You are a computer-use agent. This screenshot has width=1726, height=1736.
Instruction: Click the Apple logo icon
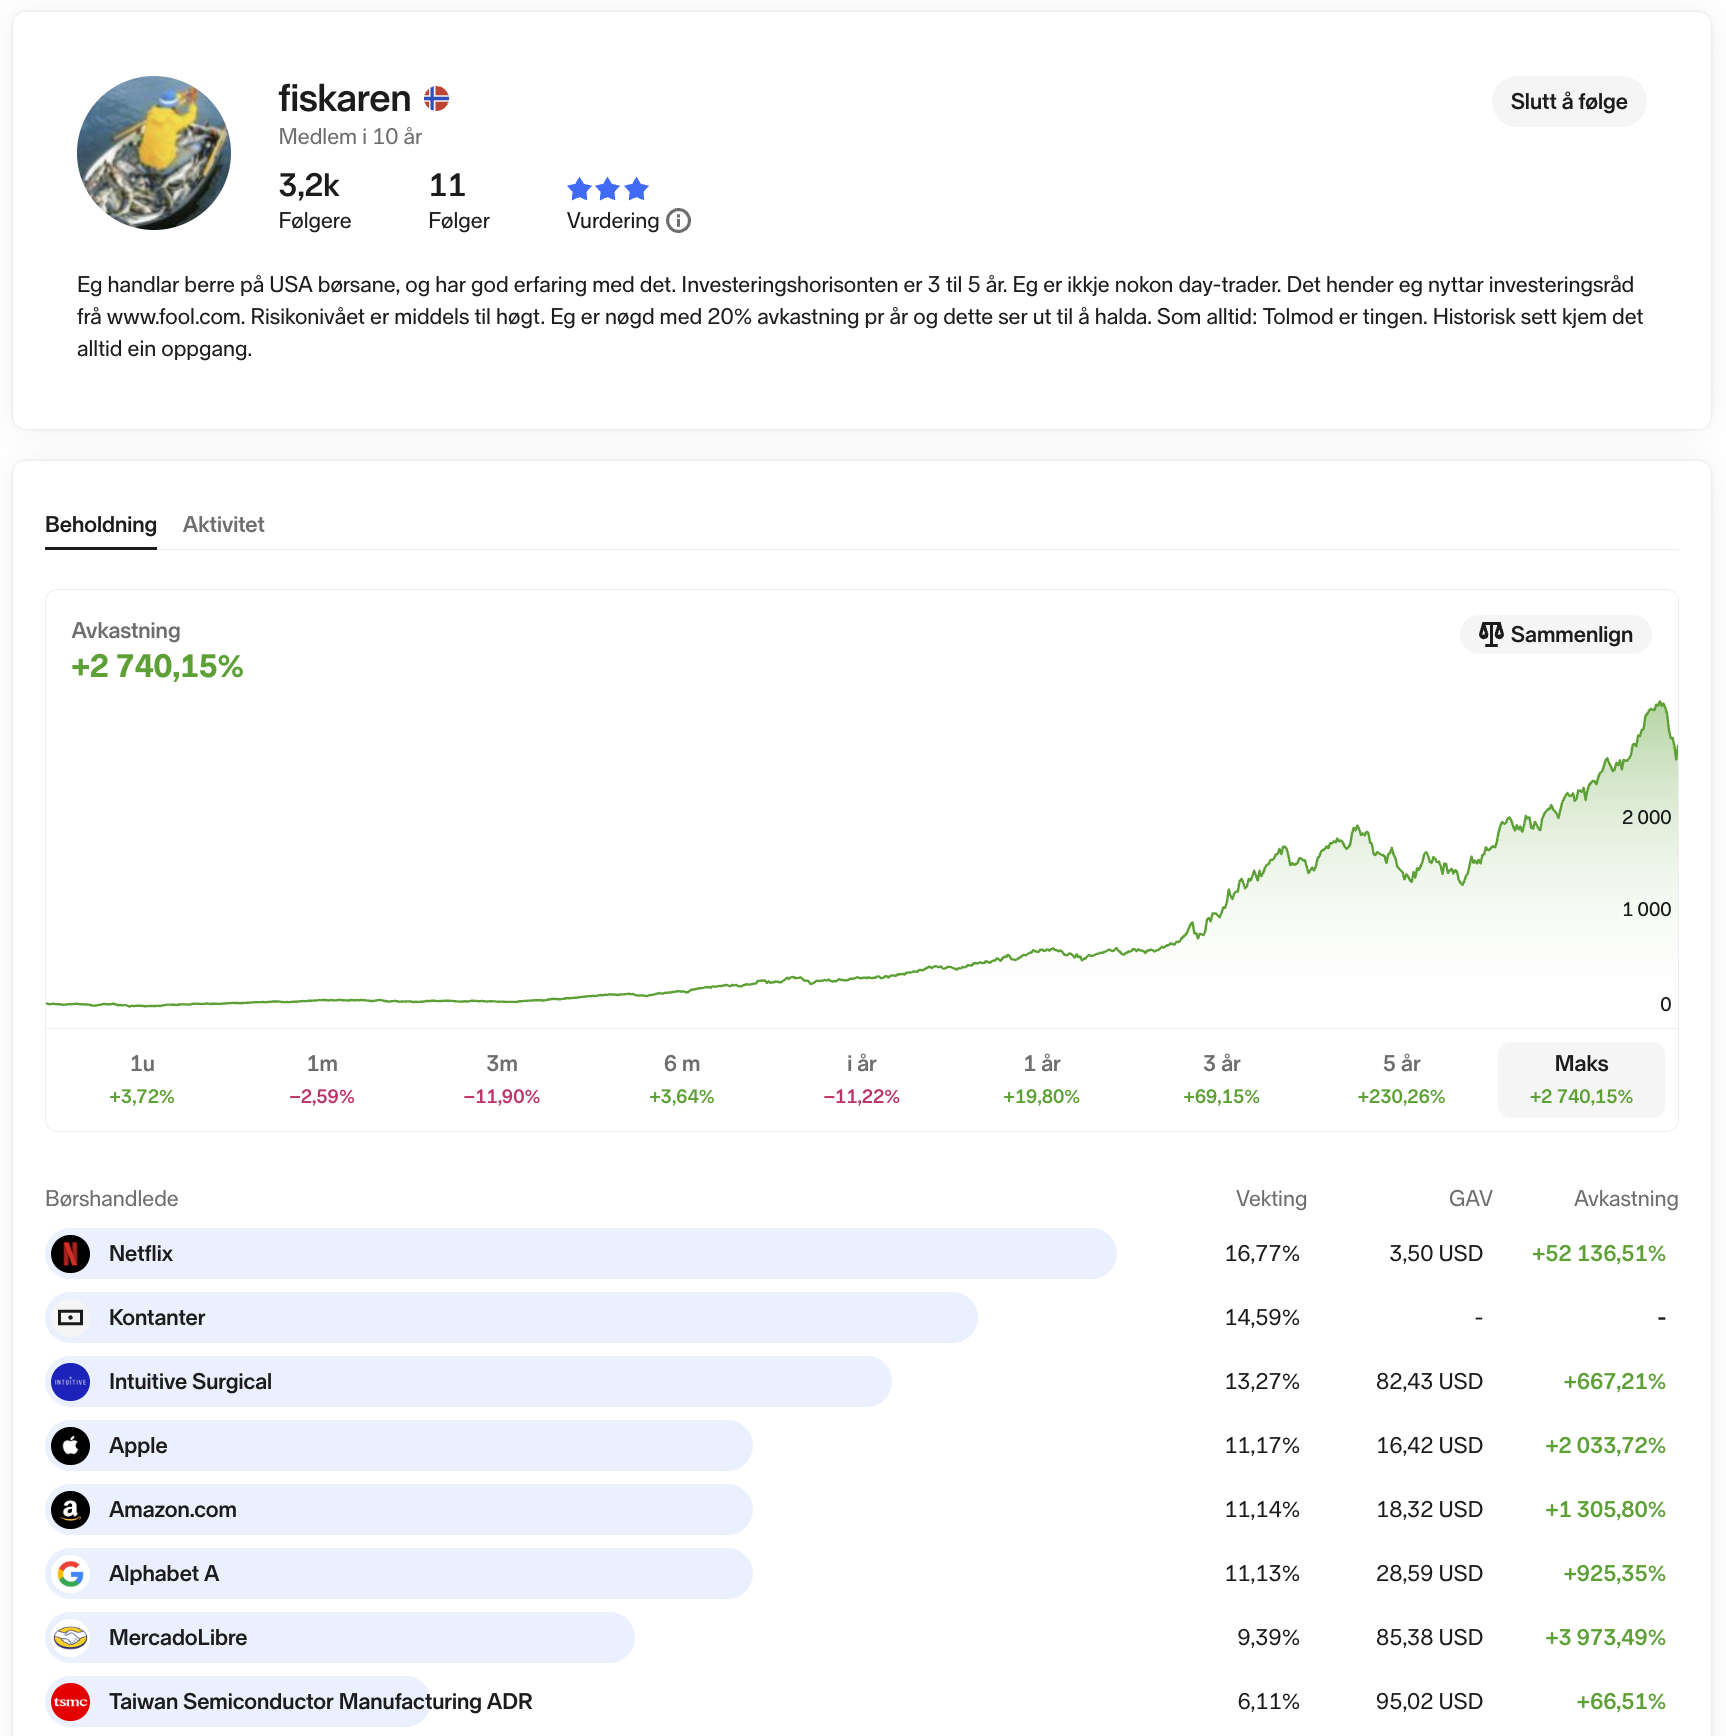click(x=71, y=1445)
